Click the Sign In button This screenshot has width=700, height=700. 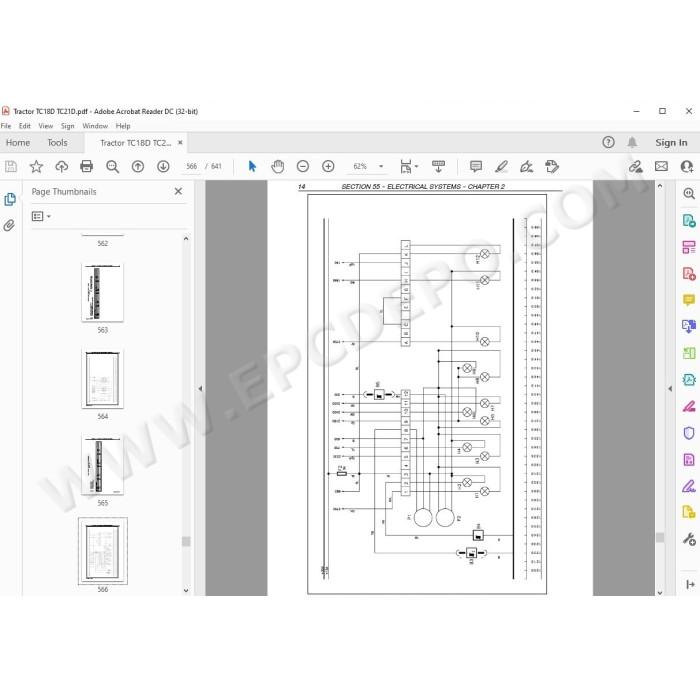pos(671,142)
